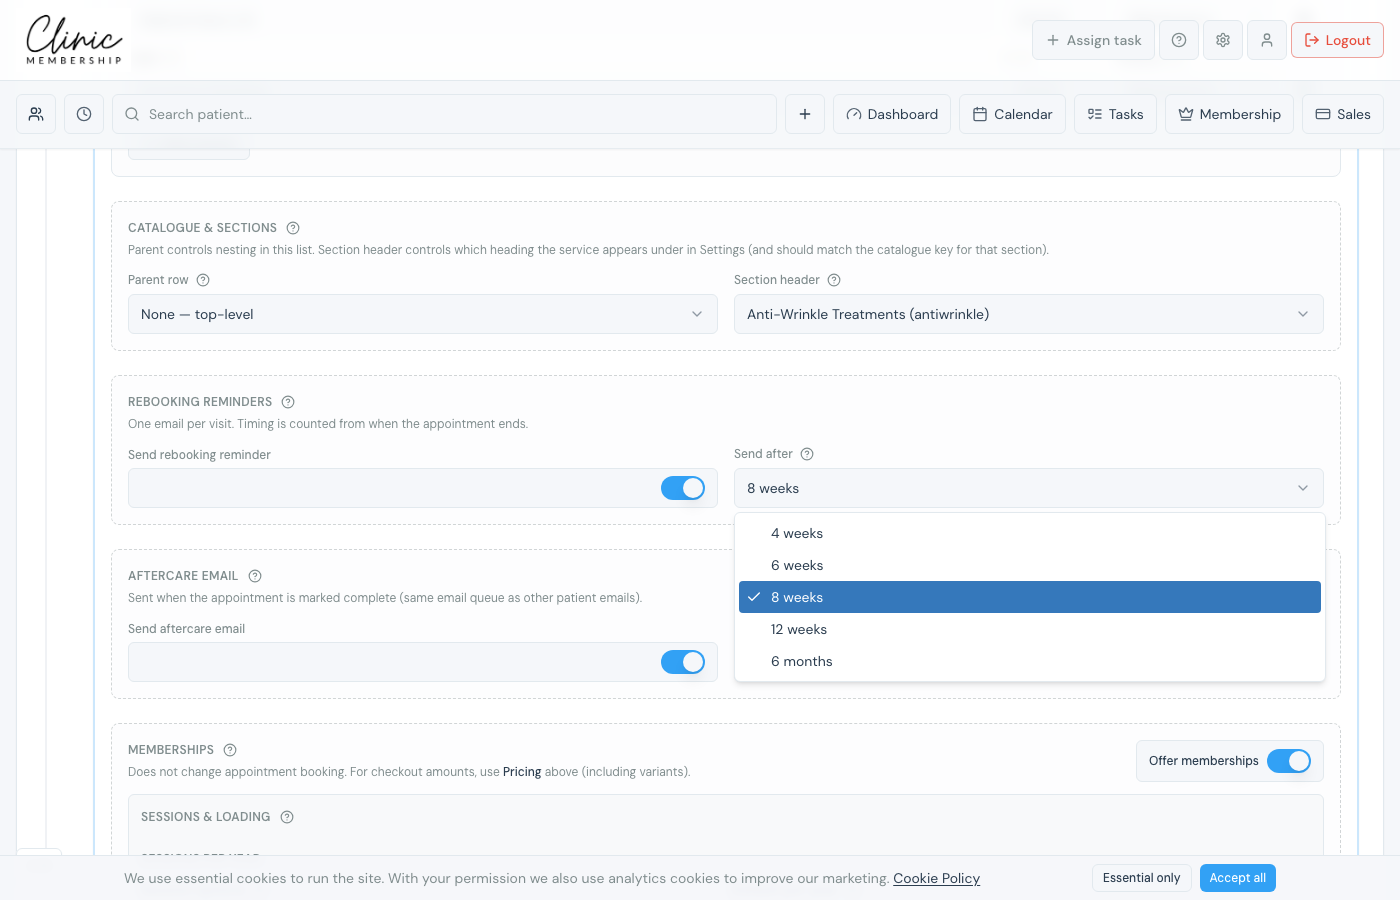Show help for Sessions & Loading

(287, 817)
